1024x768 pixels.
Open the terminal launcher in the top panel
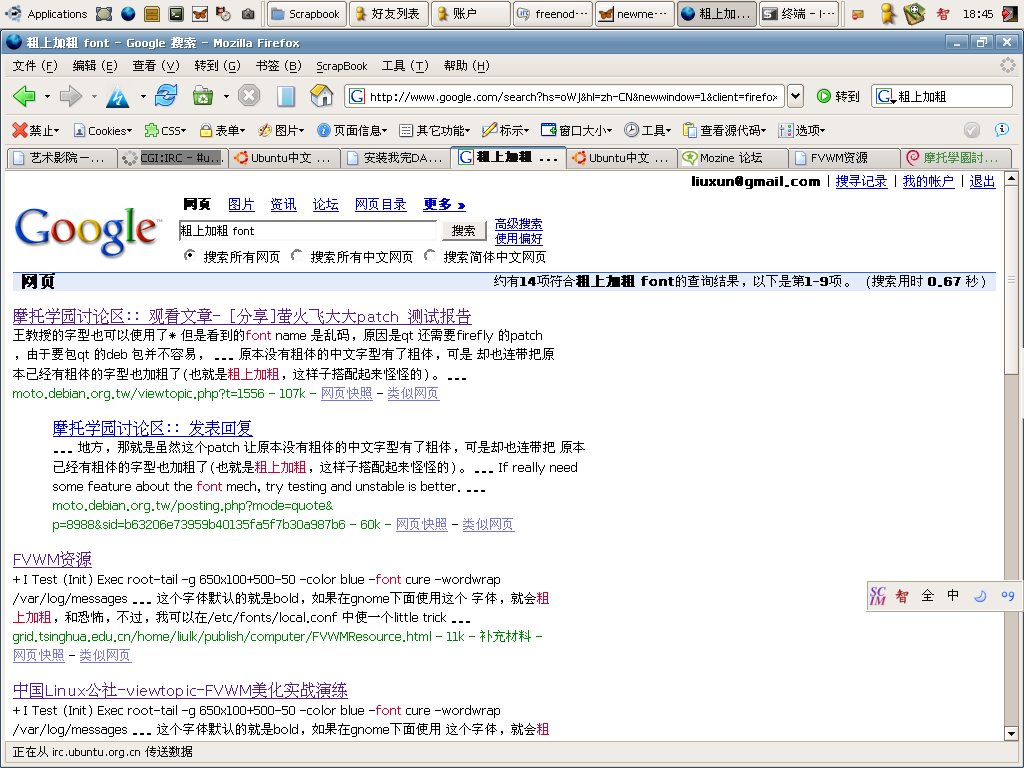(x=176, y=13)
